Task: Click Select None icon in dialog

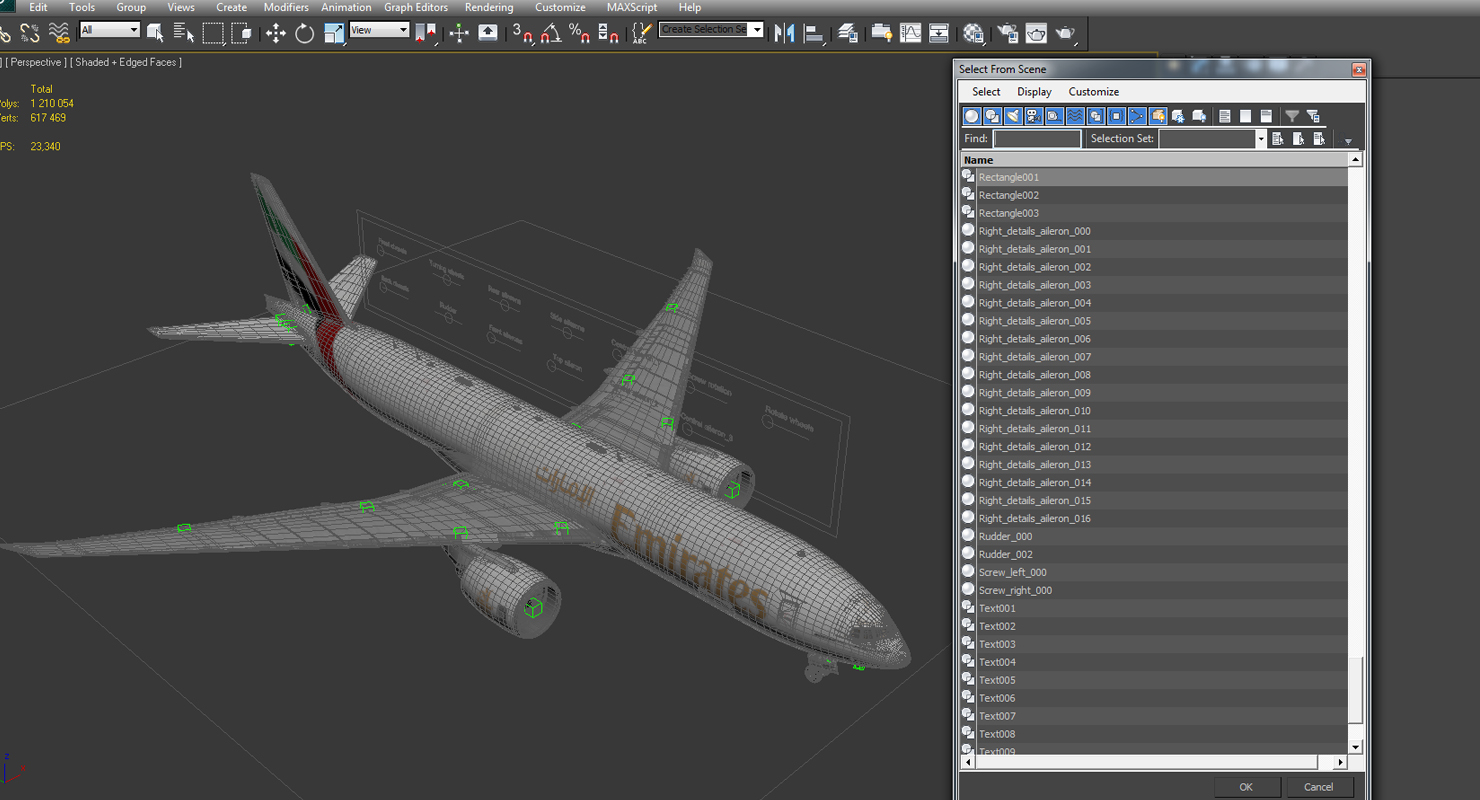Action: tap(1246, 116)
